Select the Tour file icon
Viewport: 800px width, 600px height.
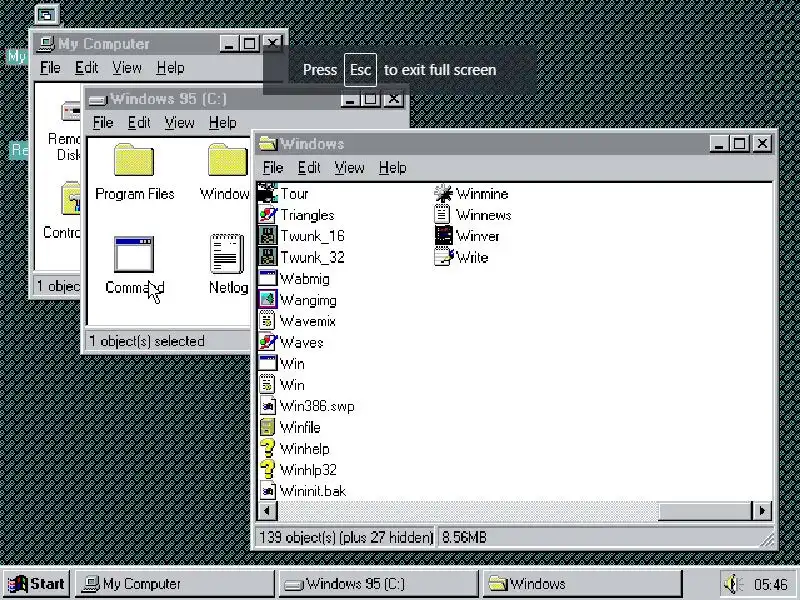(x=267, y=193)
